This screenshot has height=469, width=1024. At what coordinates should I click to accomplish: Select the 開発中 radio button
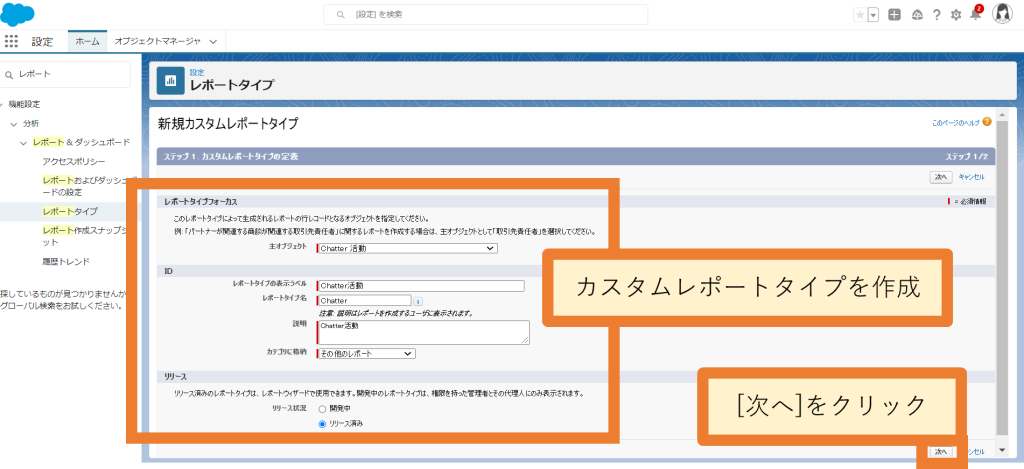(322, 408)
